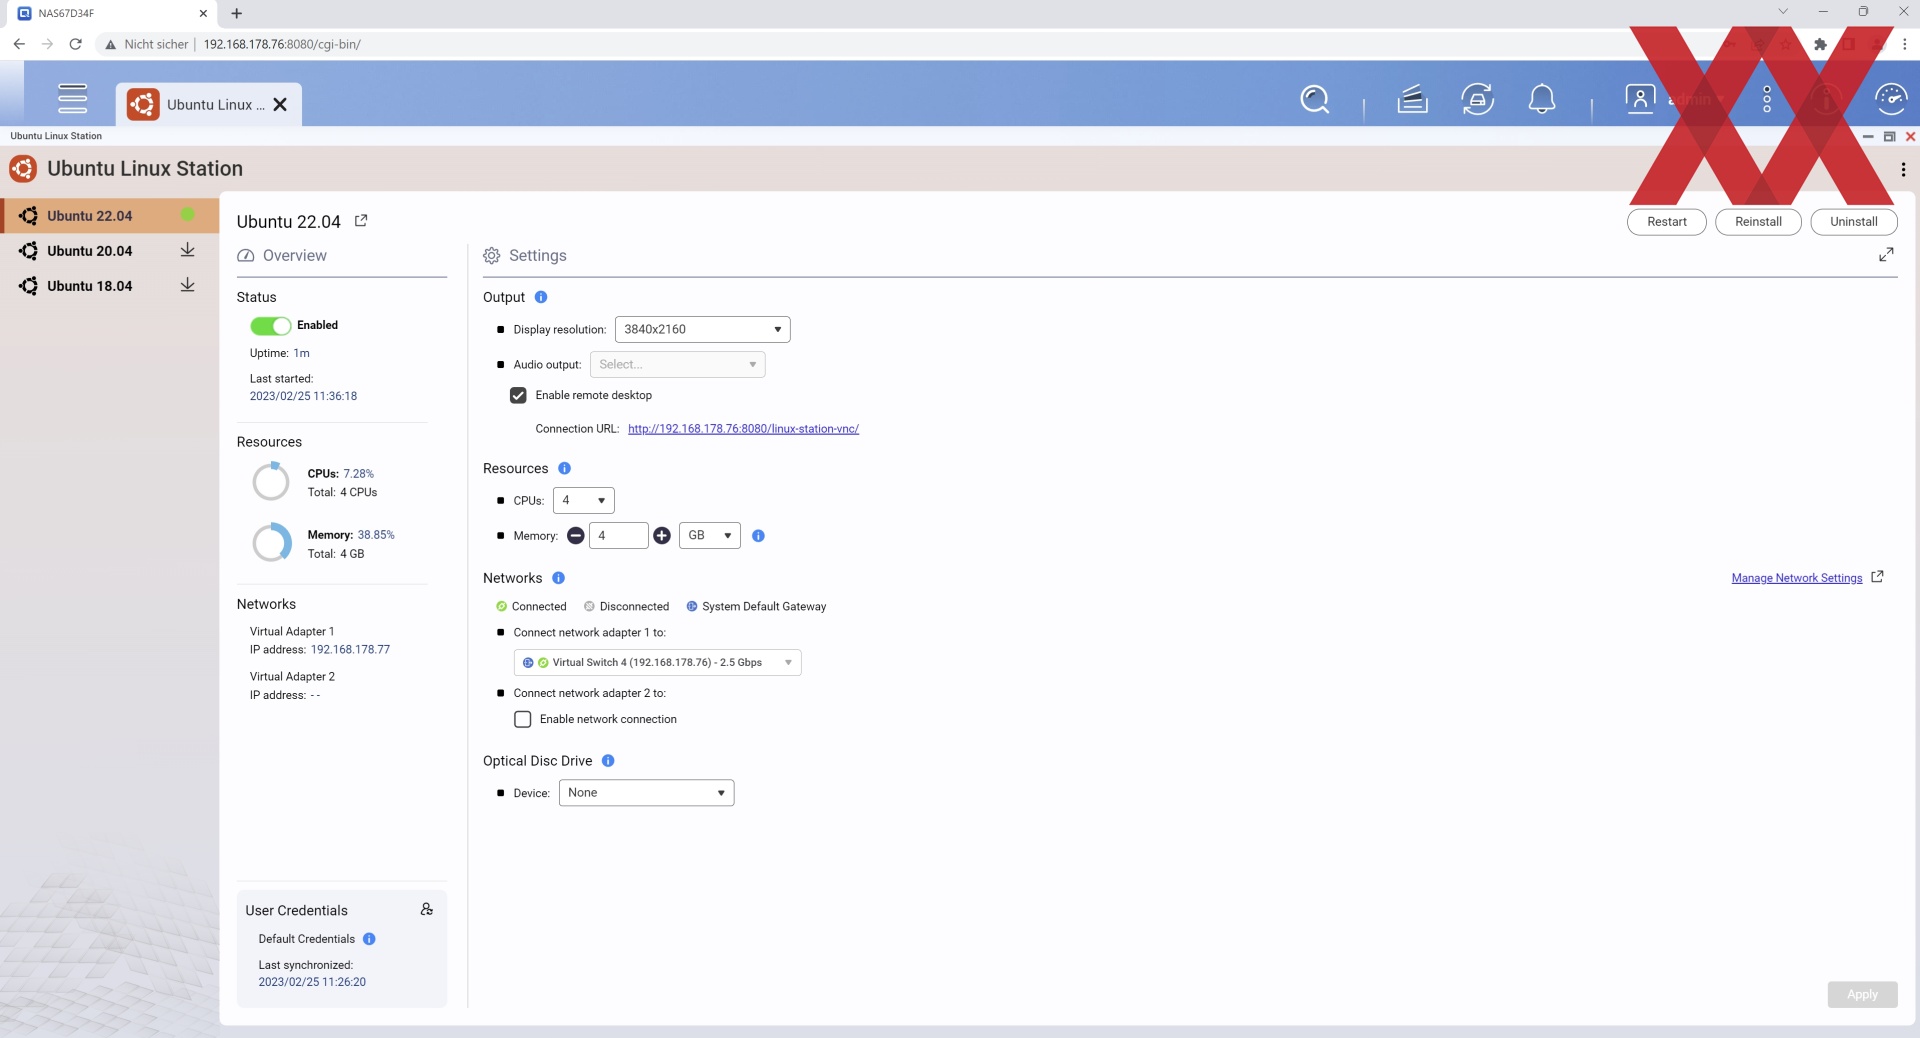Open the optical disc Device dropdown
The width and height of the screenshot is (1920, 1038).
pos(646,793)
